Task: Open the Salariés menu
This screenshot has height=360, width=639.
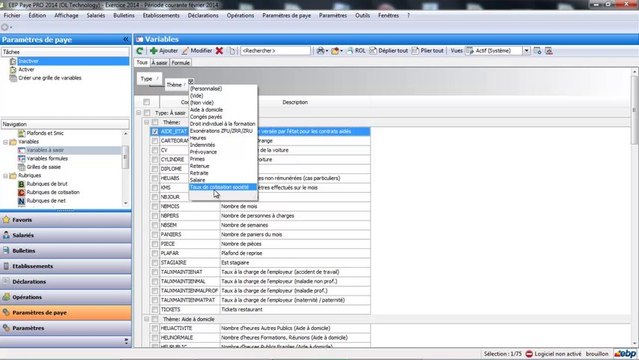Action: [96, 15]
